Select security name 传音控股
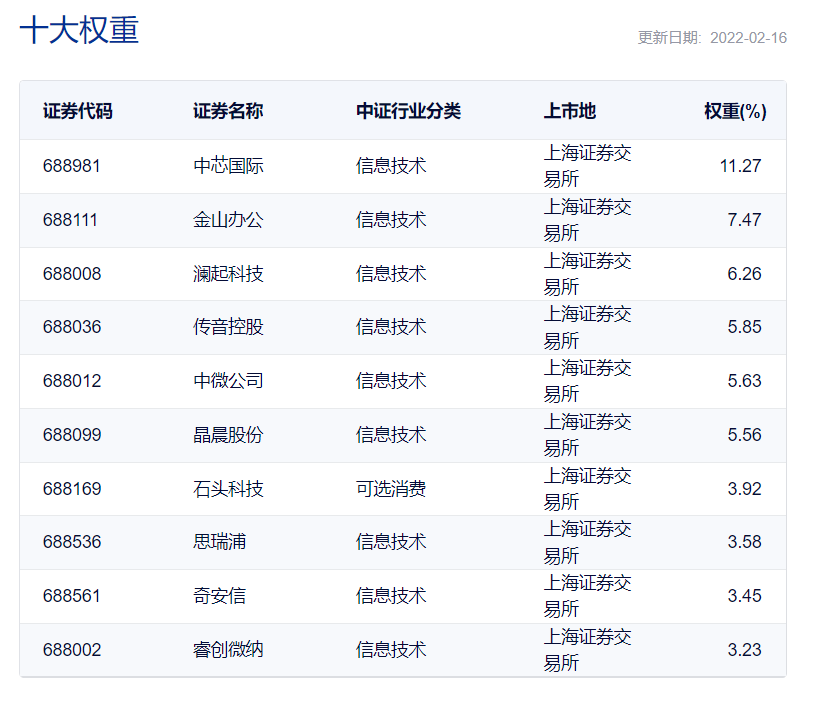This screenshot has height=704, width=818. point(228,327)
